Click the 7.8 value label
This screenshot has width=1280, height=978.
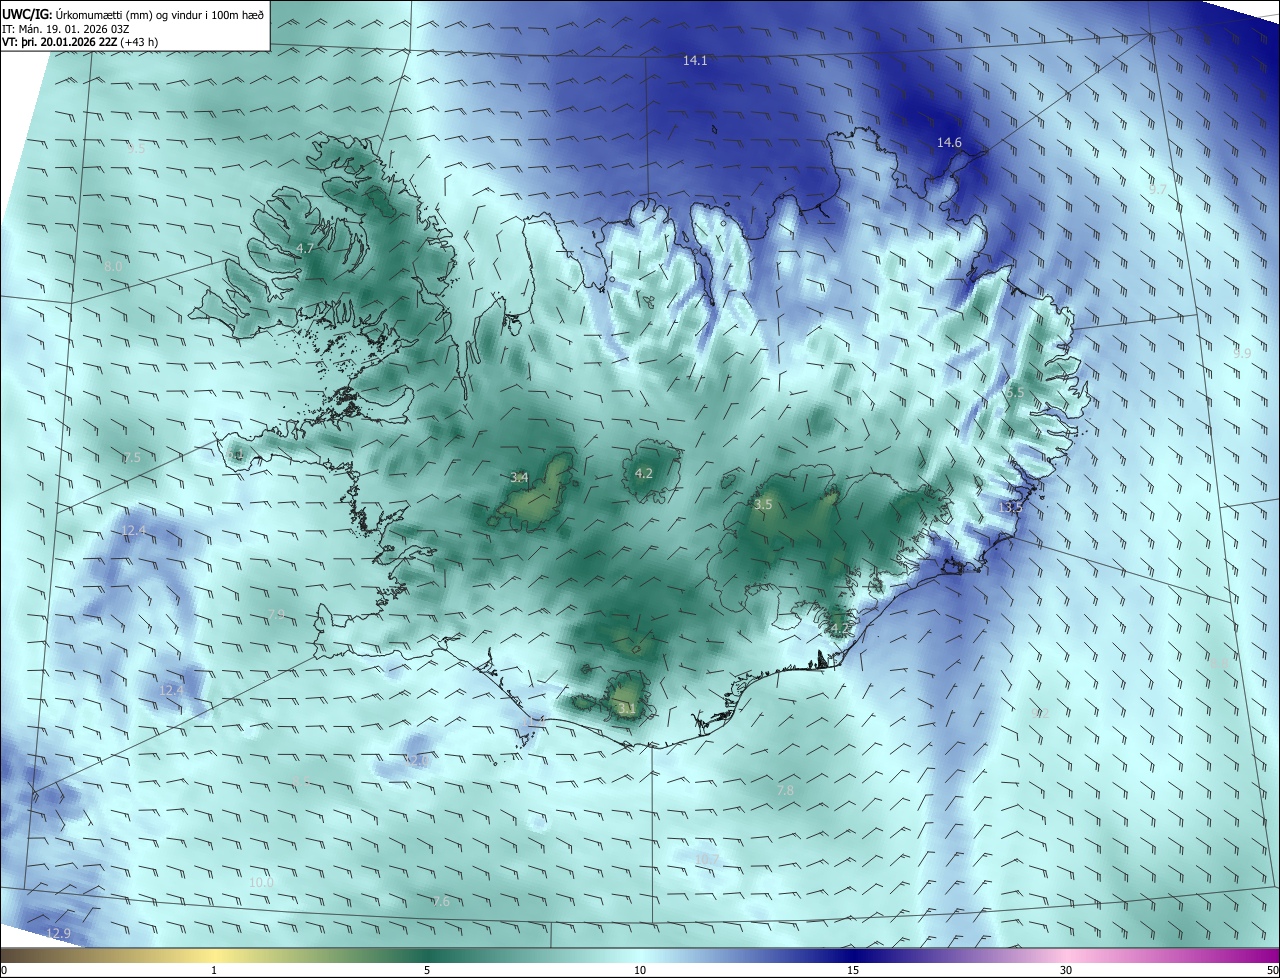(x=785, y=791)
